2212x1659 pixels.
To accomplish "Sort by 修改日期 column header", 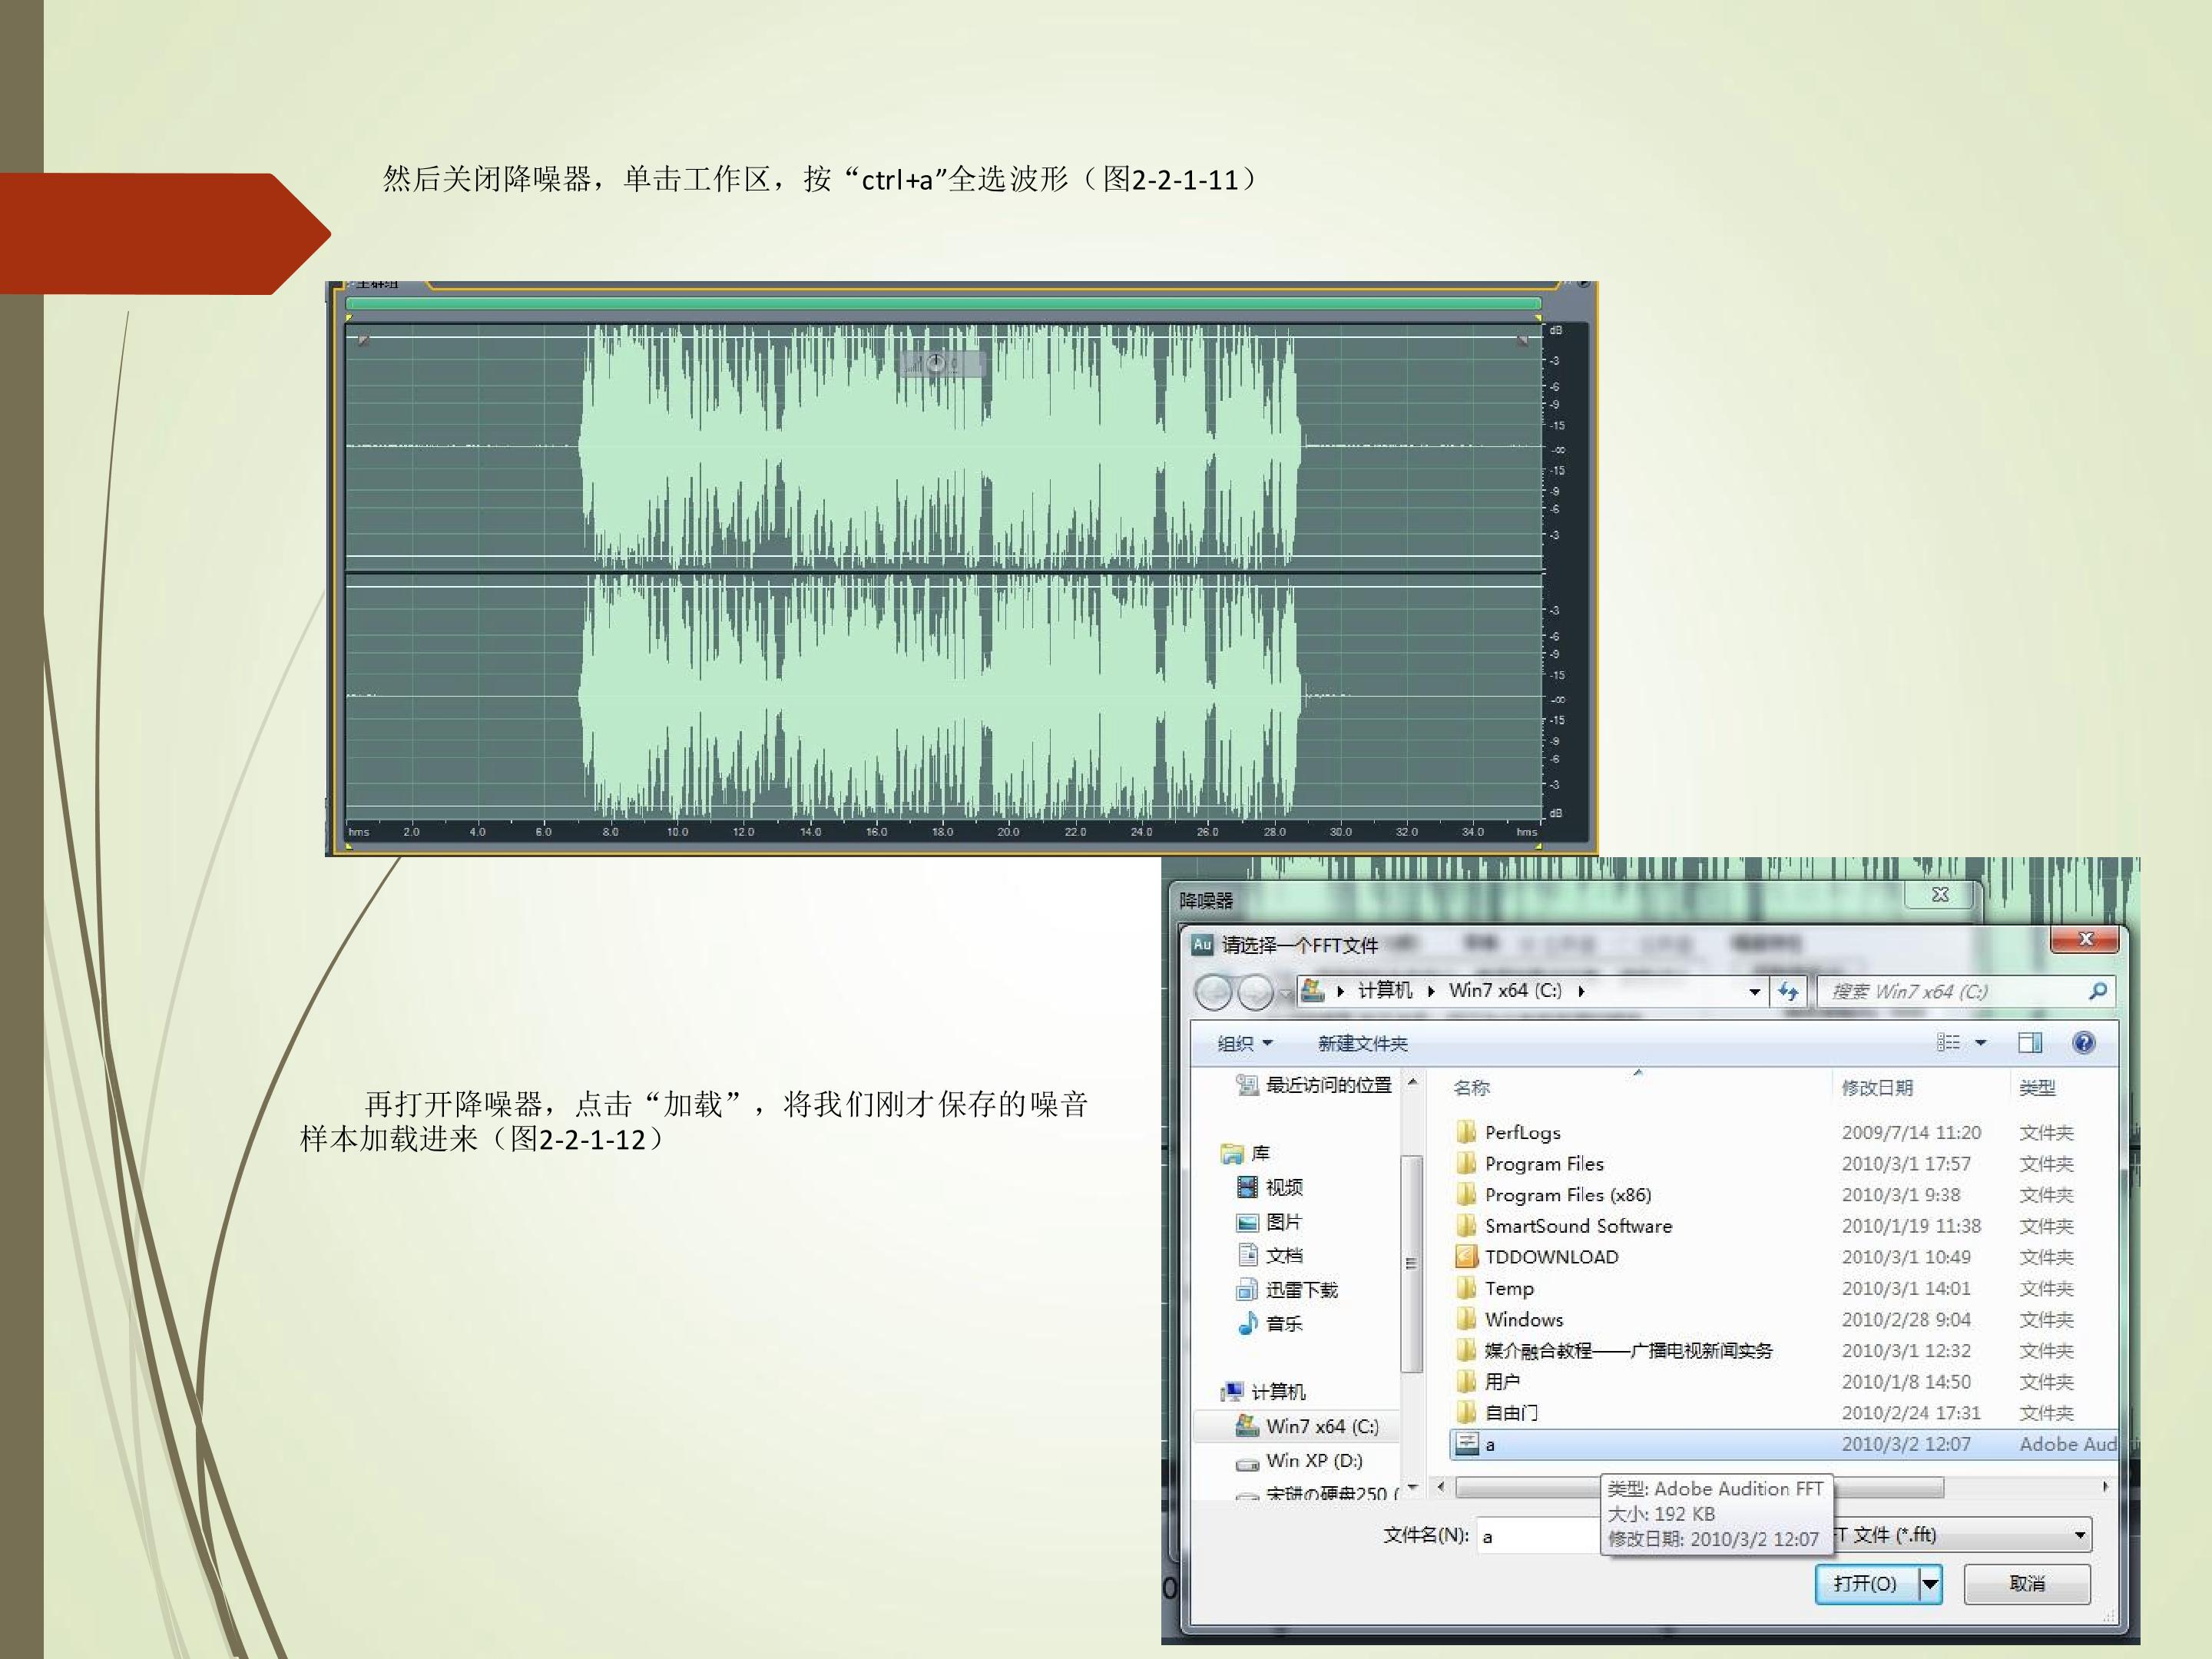I will 1877,1087.
